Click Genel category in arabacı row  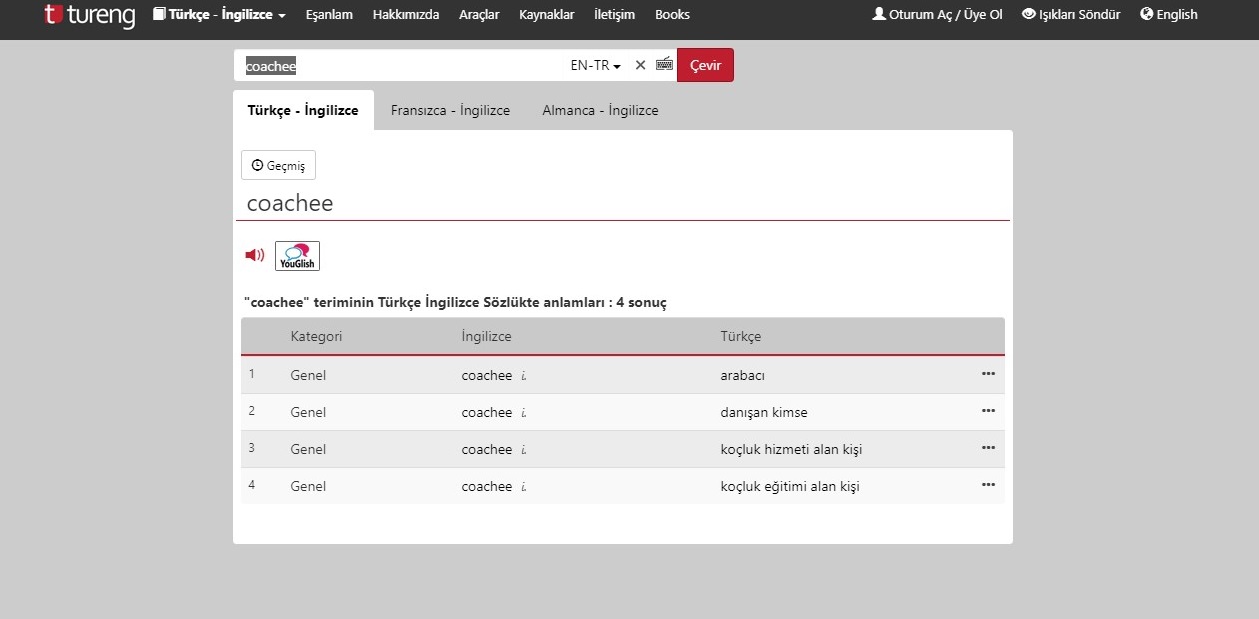click(308, 375)
